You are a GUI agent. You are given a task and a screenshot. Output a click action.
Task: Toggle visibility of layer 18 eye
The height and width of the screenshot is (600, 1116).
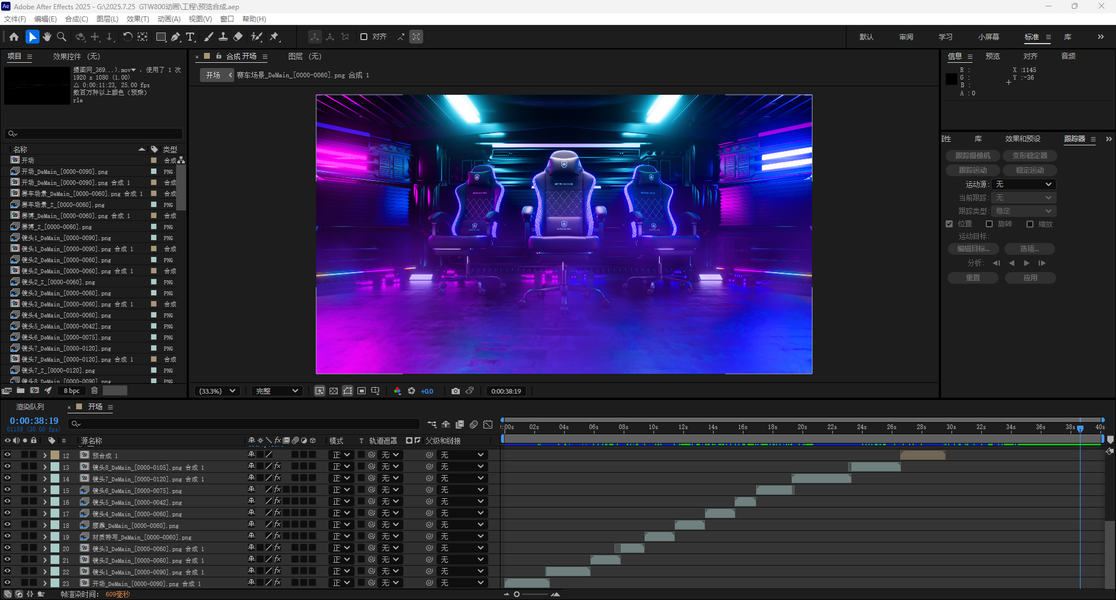point(8,525)
